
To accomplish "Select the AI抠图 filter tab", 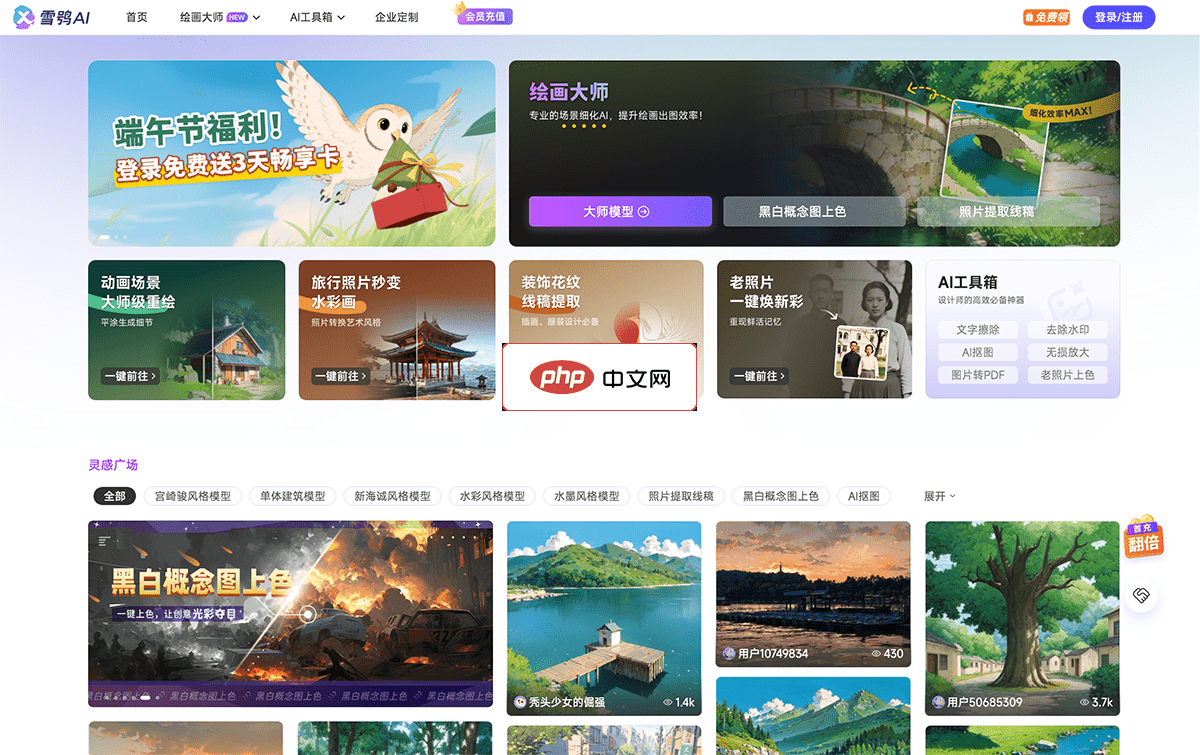I will pos(864,496).
